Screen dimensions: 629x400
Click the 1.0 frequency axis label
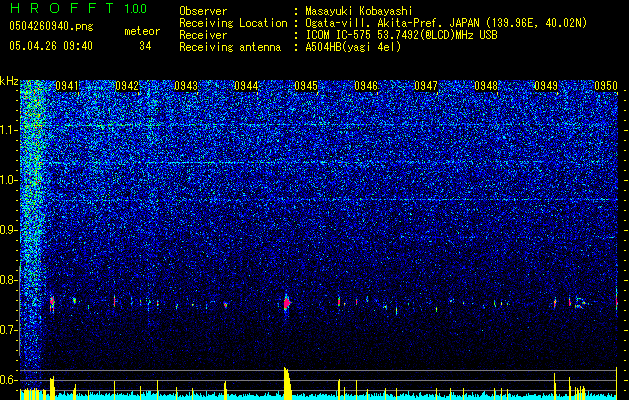[8, 180]
